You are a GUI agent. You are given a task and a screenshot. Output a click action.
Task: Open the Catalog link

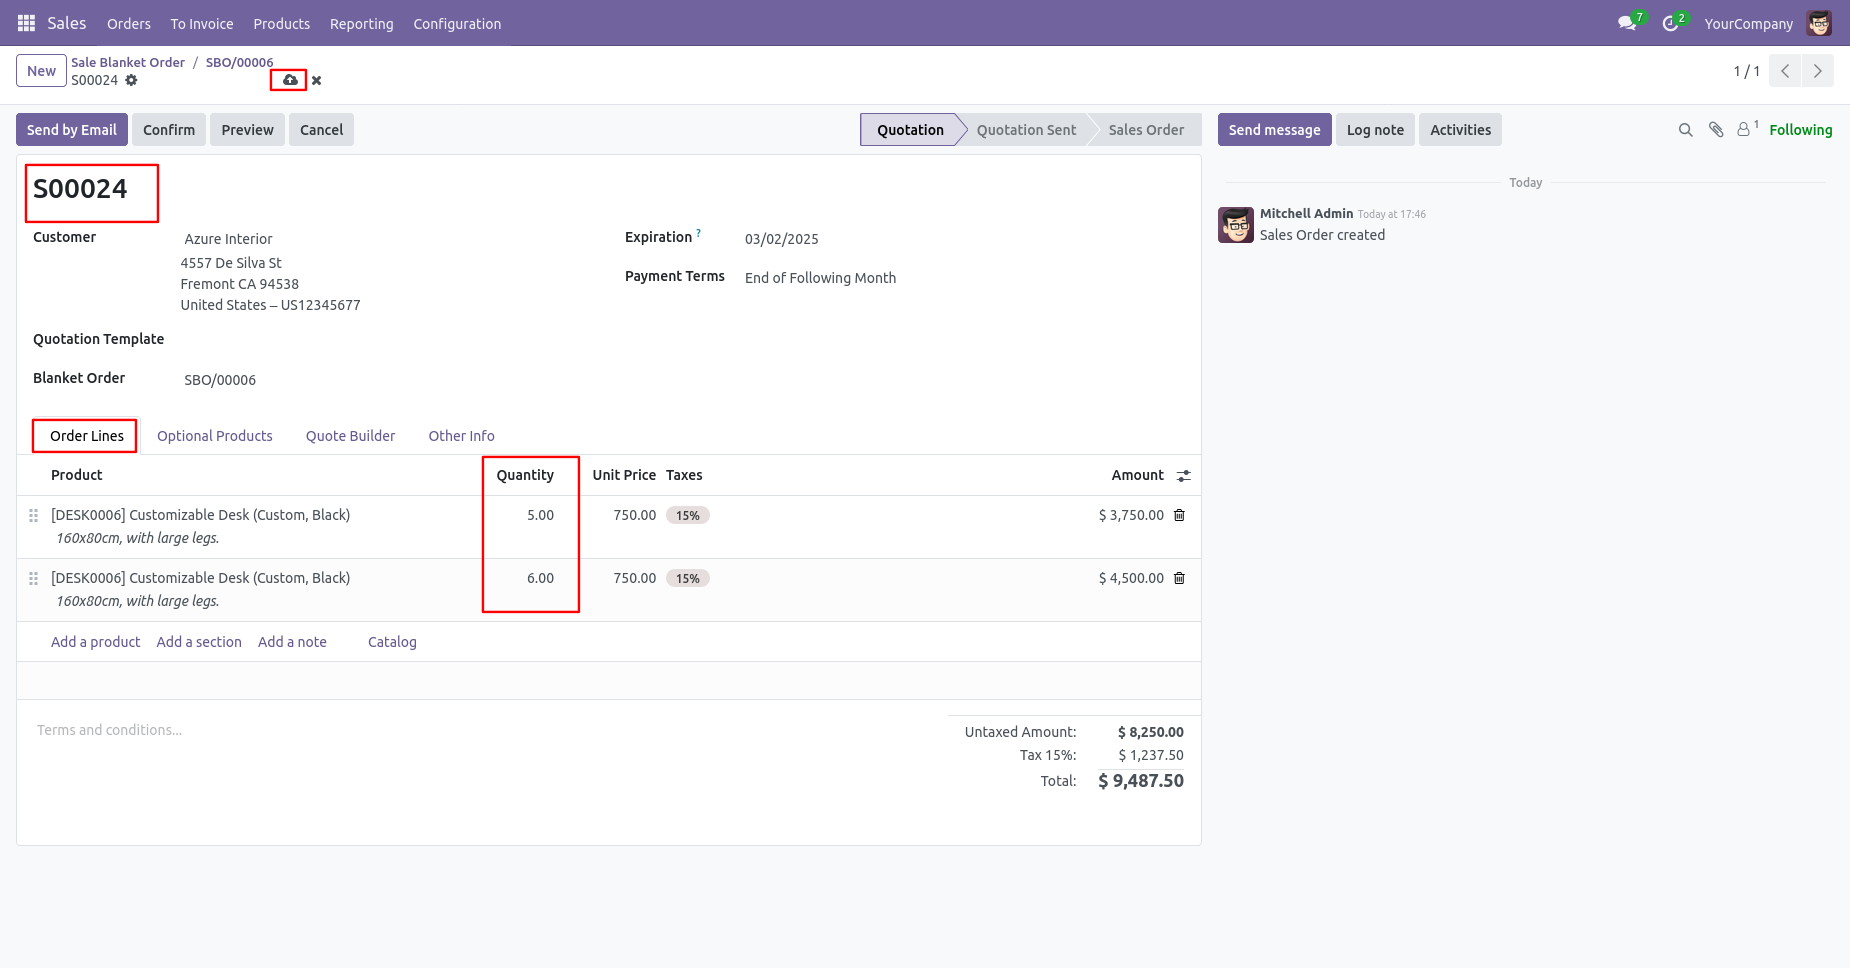(392, 642)
